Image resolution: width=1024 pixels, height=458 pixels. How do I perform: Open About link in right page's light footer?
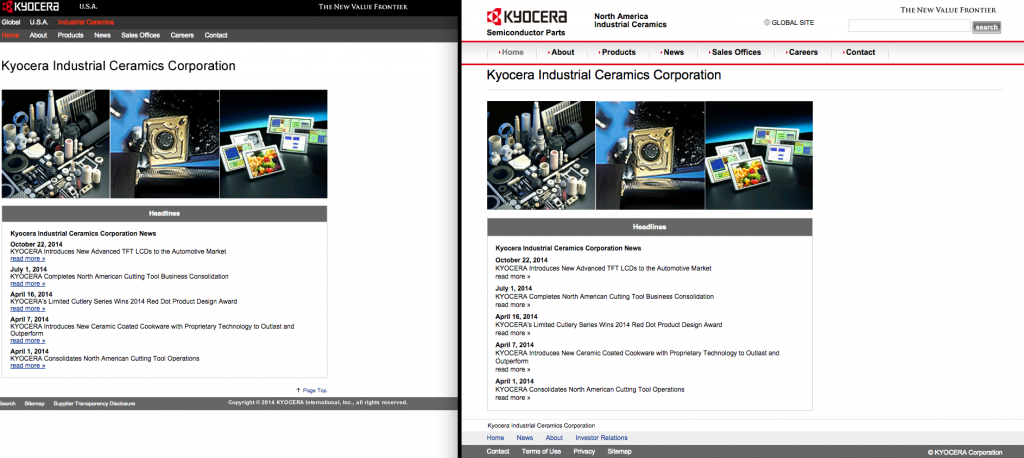[x=554, y=438]
